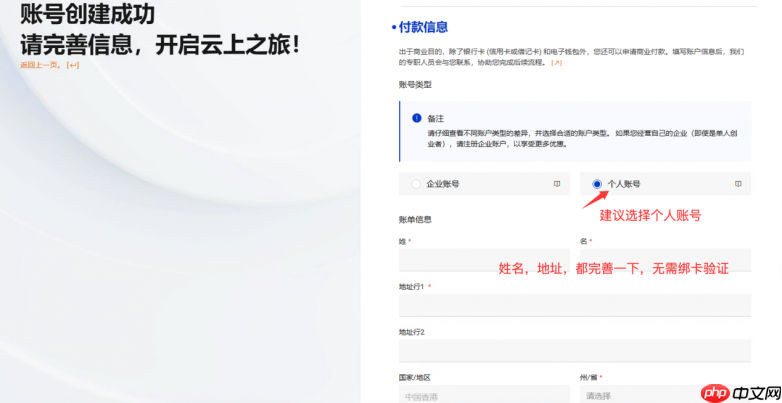The width and height of the screenshot is (782, 403).
Task: Select the 个人账号 radio button
Action: click(x=597, y=184)
